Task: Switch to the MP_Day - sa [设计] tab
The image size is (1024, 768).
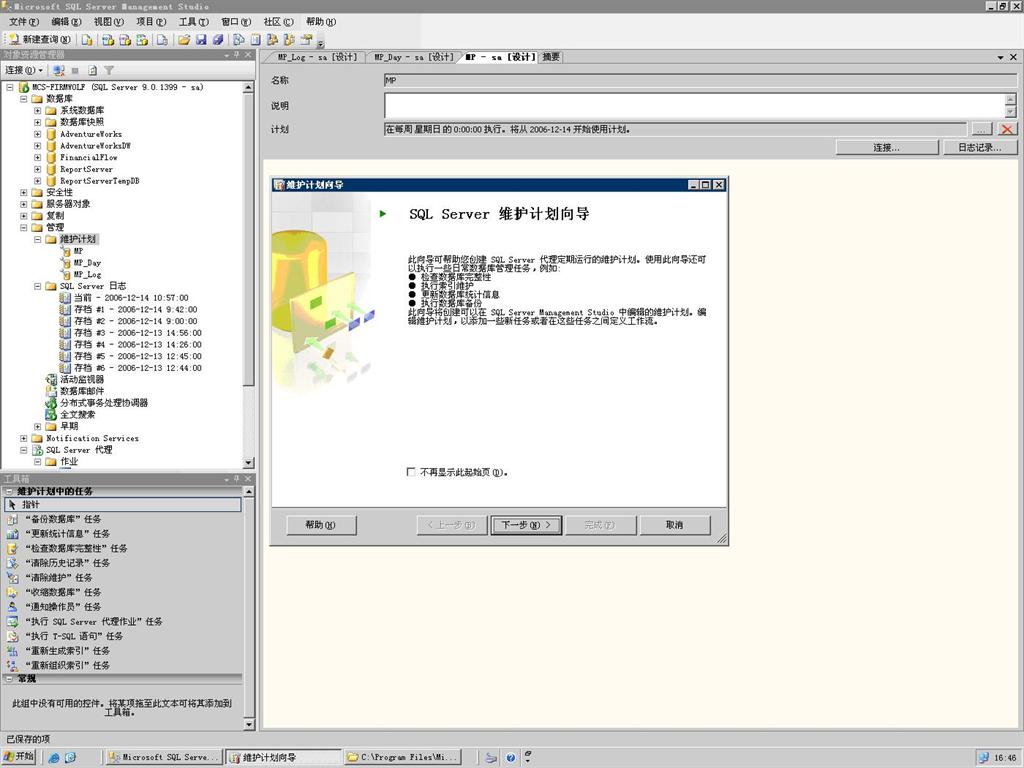Action: click(413, 57)
